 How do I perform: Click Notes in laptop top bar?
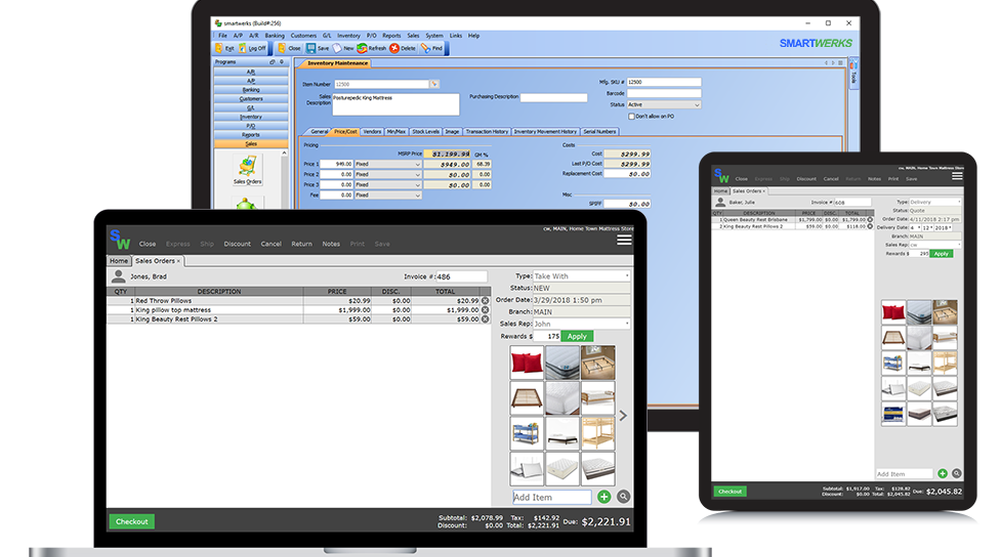[x=331, y=244]
